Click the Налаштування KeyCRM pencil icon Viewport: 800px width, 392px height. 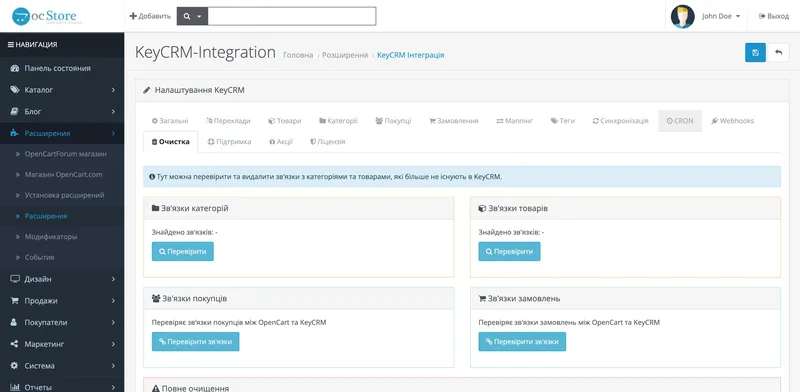[147, 90]
